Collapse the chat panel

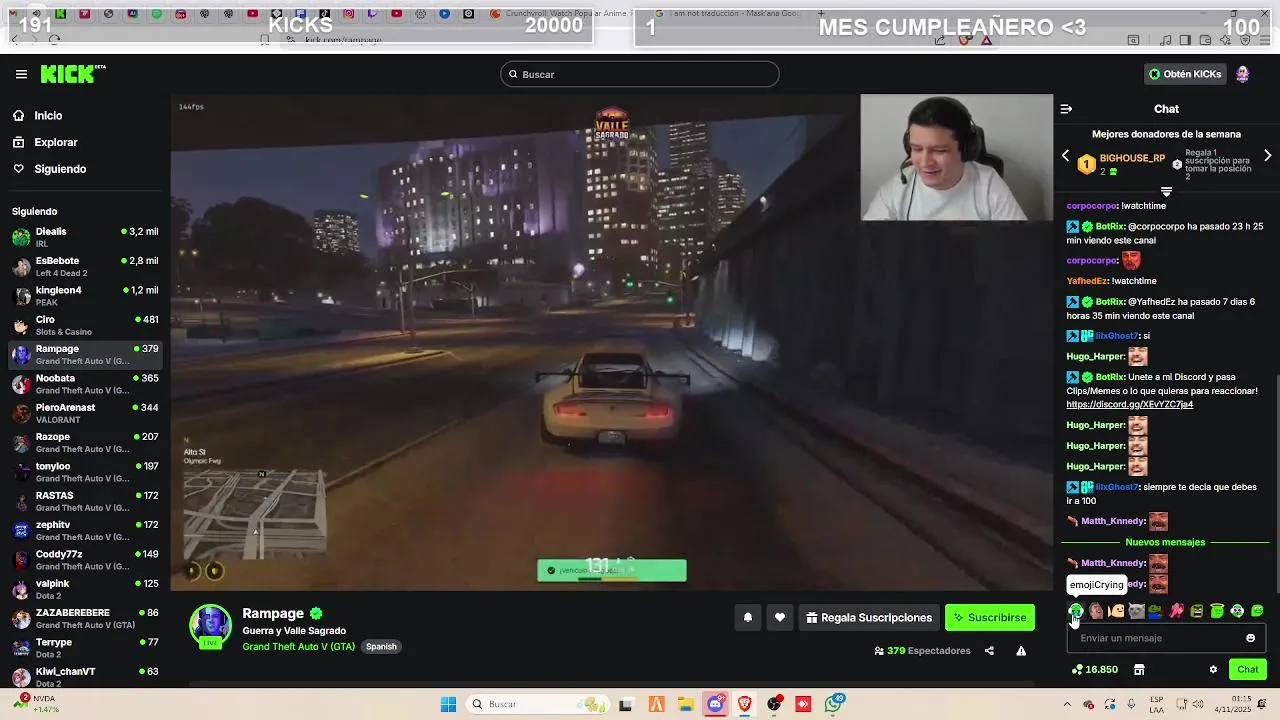1066,109
